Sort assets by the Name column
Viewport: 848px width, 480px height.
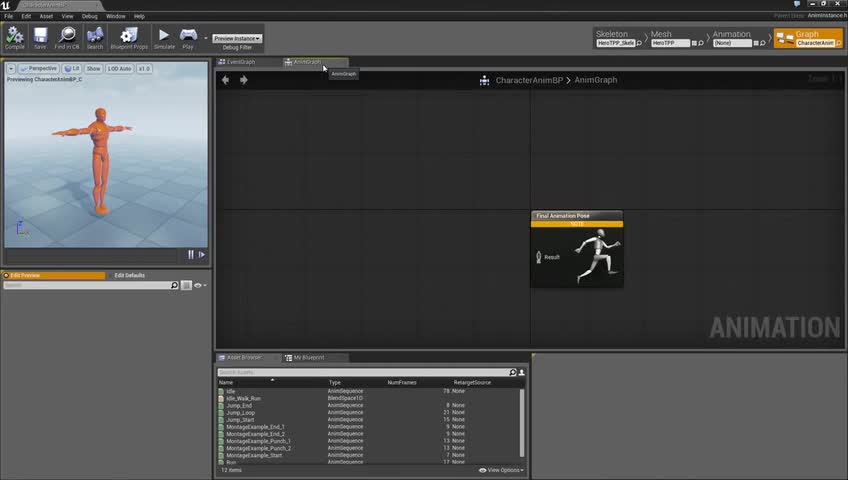[226, 382]
